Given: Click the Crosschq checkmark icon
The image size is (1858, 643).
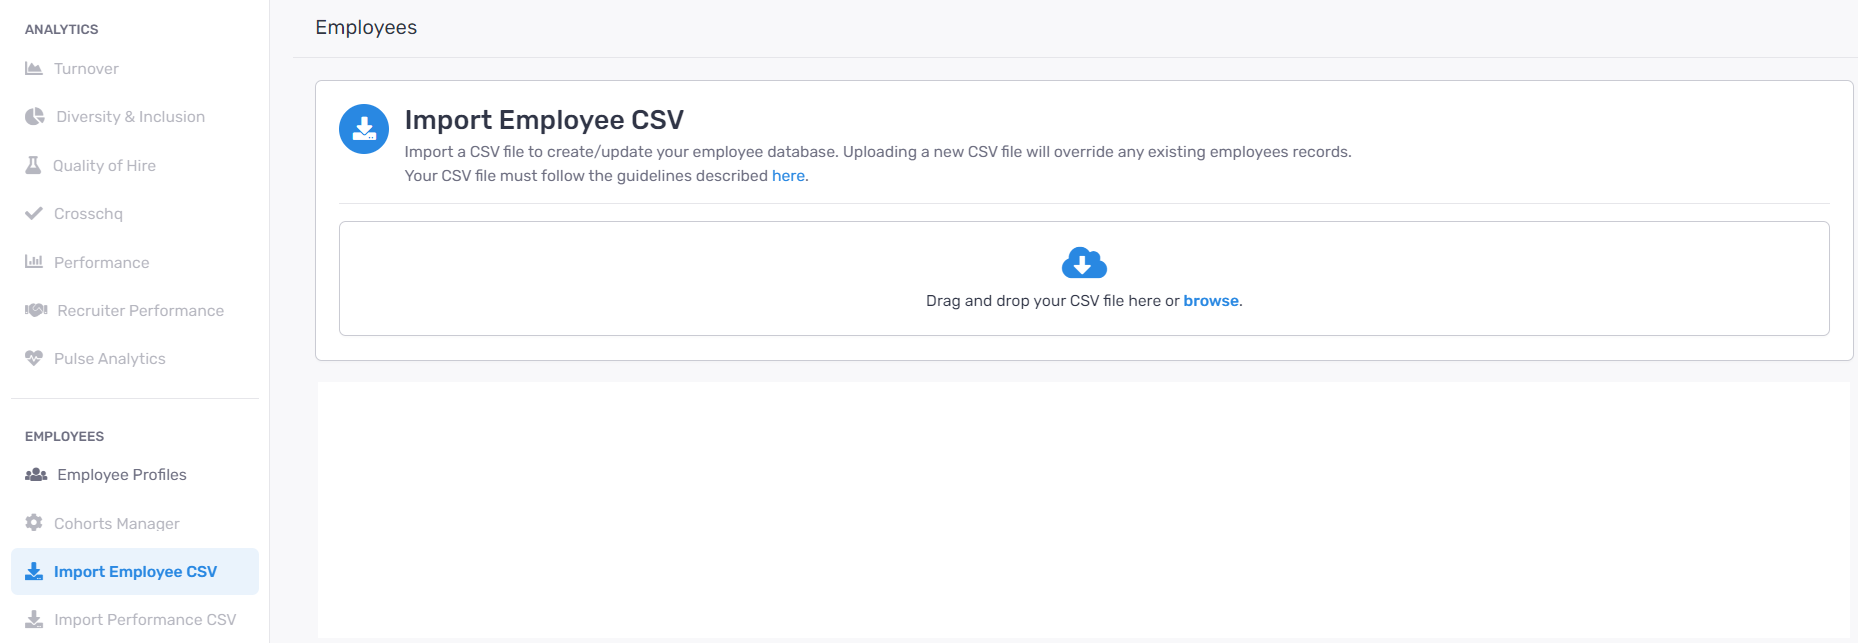Looking at the screenshot, I should 34,213.
